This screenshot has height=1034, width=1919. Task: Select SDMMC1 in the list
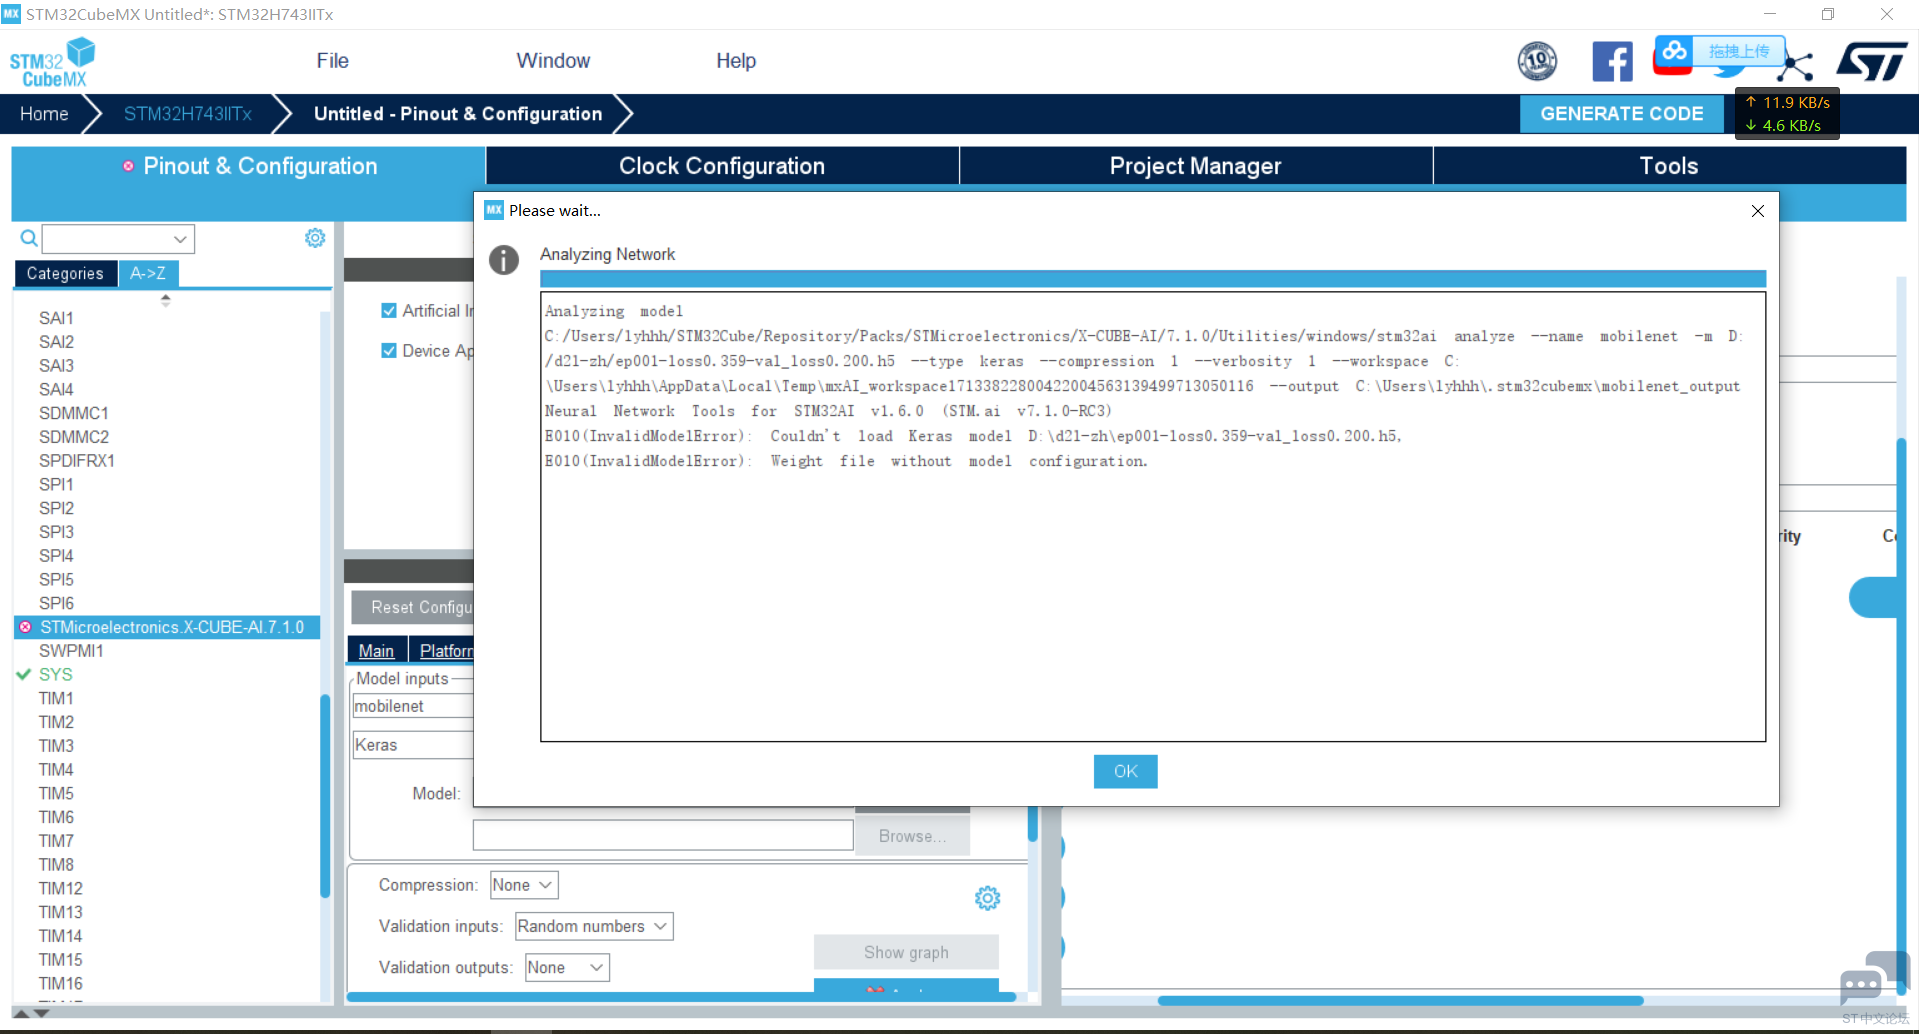pos(73,413)
